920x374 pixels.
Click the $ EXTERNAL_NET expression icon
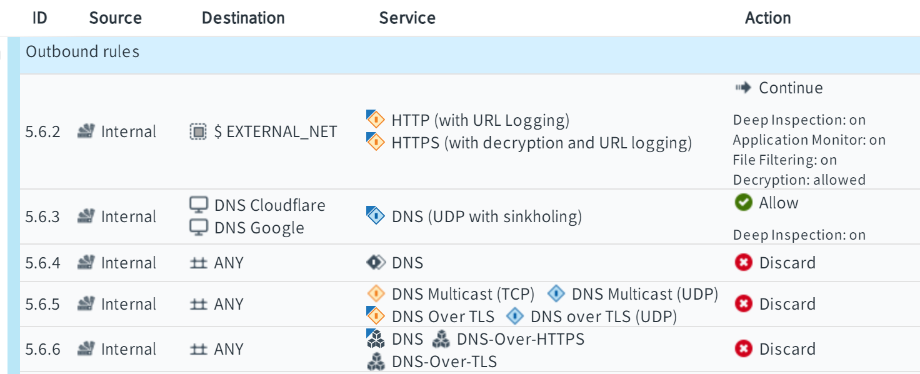(x=198, y=132)
